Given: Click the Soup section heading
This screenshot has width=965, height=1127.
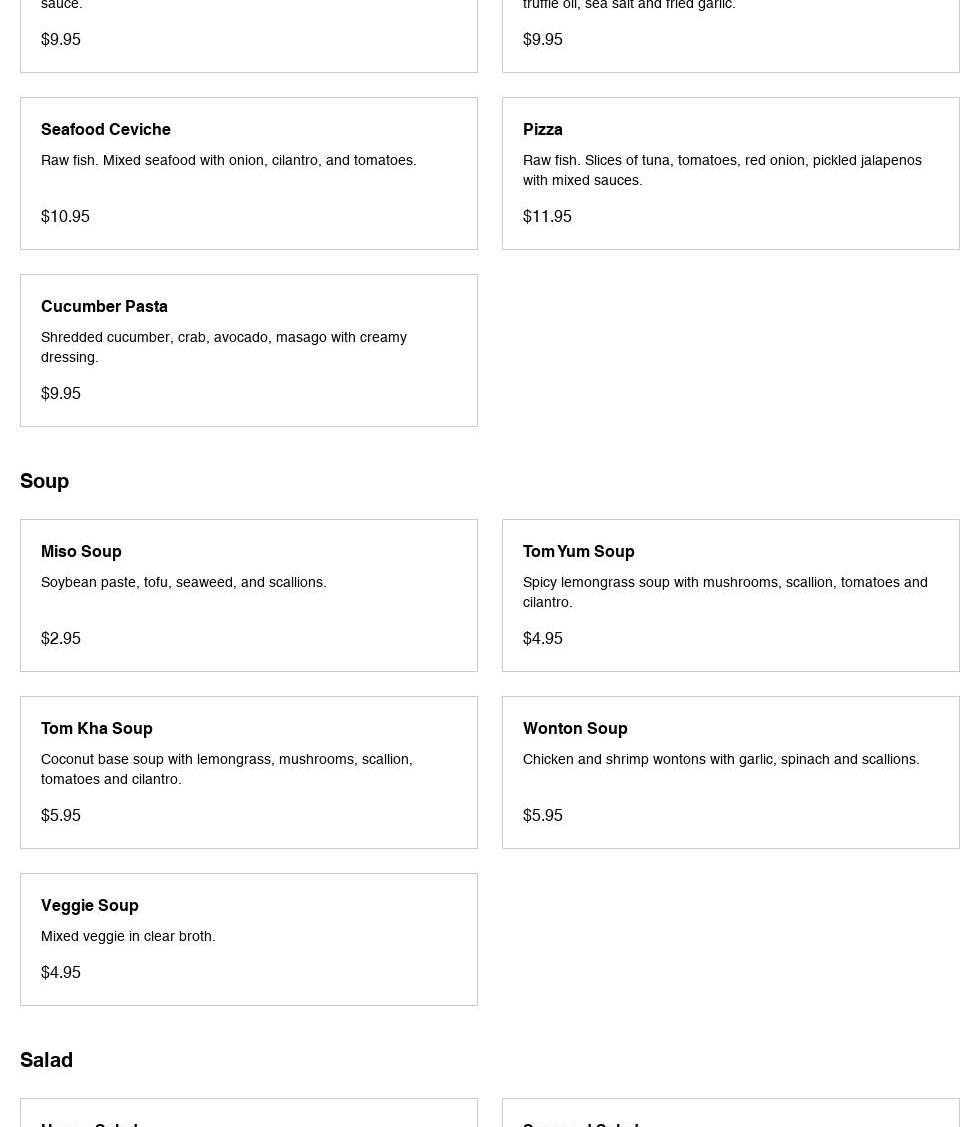Looking at the screenshot, I should tap(45, 481).
